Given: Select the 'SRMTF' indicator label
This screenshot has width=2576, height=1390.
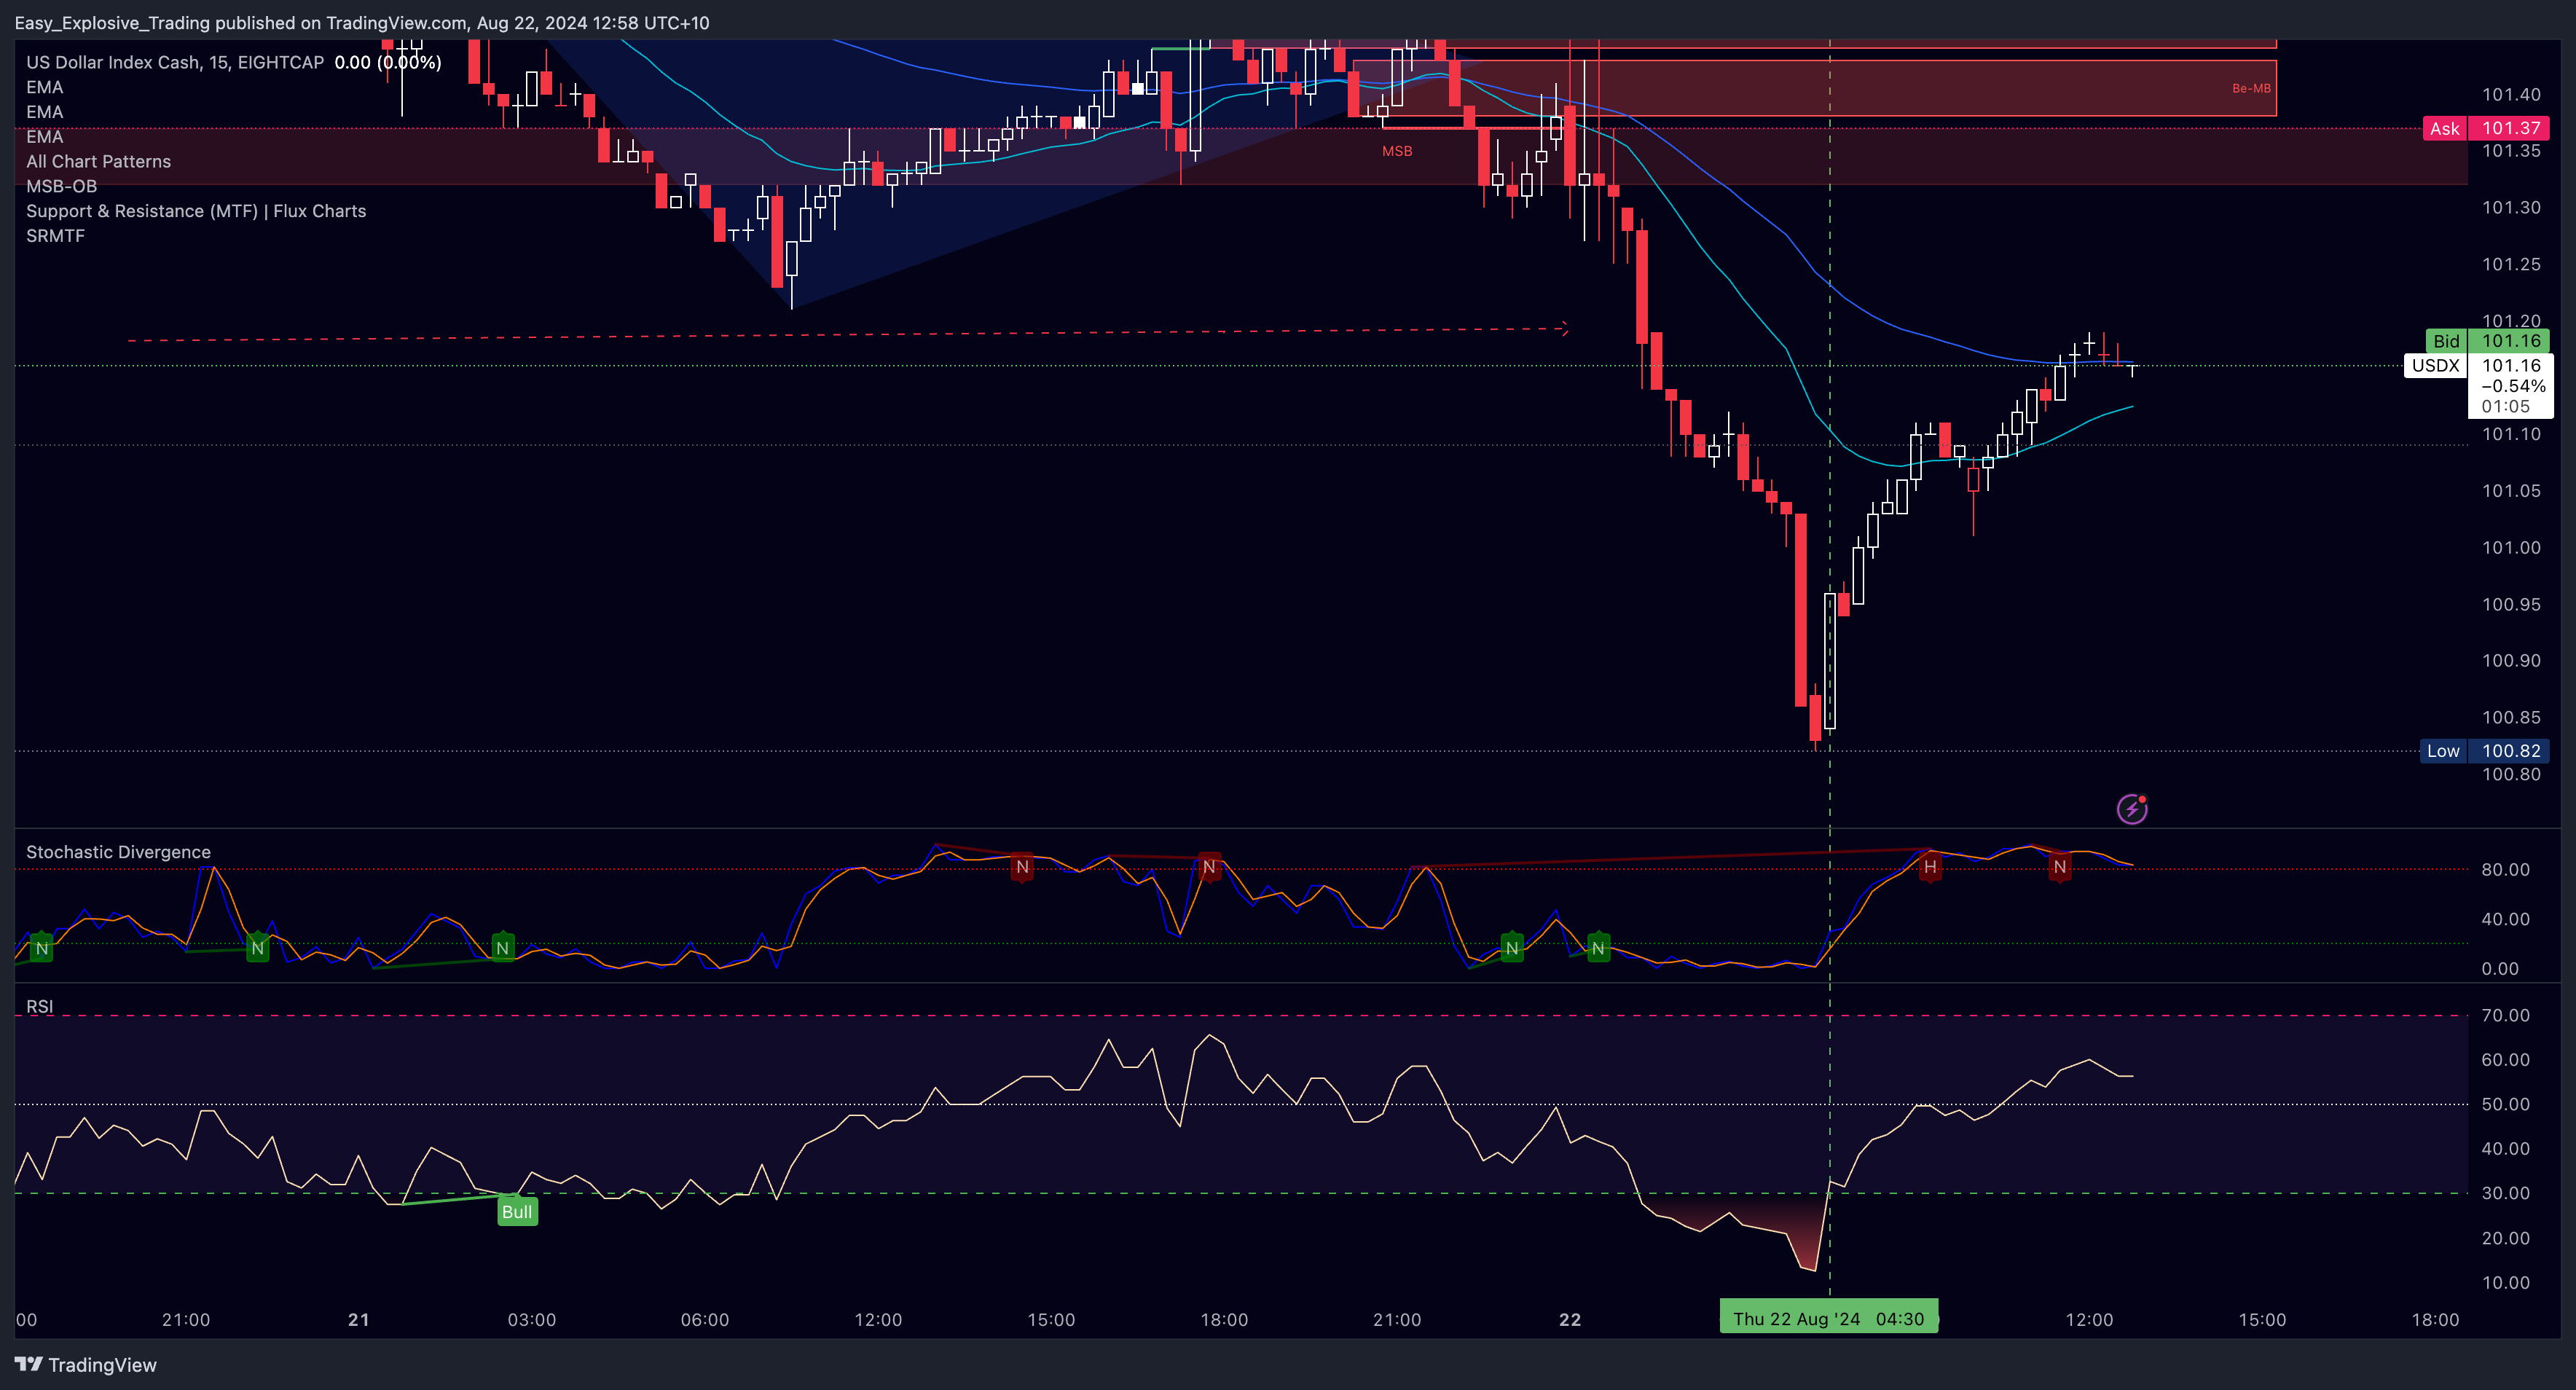Looking at the screenshot, I should point(55,236).
